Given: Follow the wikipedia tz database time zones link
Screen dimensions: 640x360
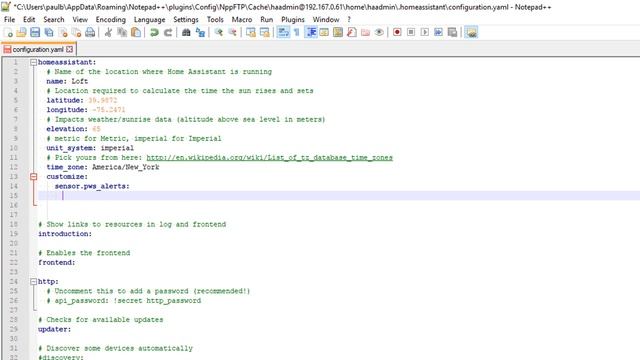Looking at the screenshot, I should point(269,158).
